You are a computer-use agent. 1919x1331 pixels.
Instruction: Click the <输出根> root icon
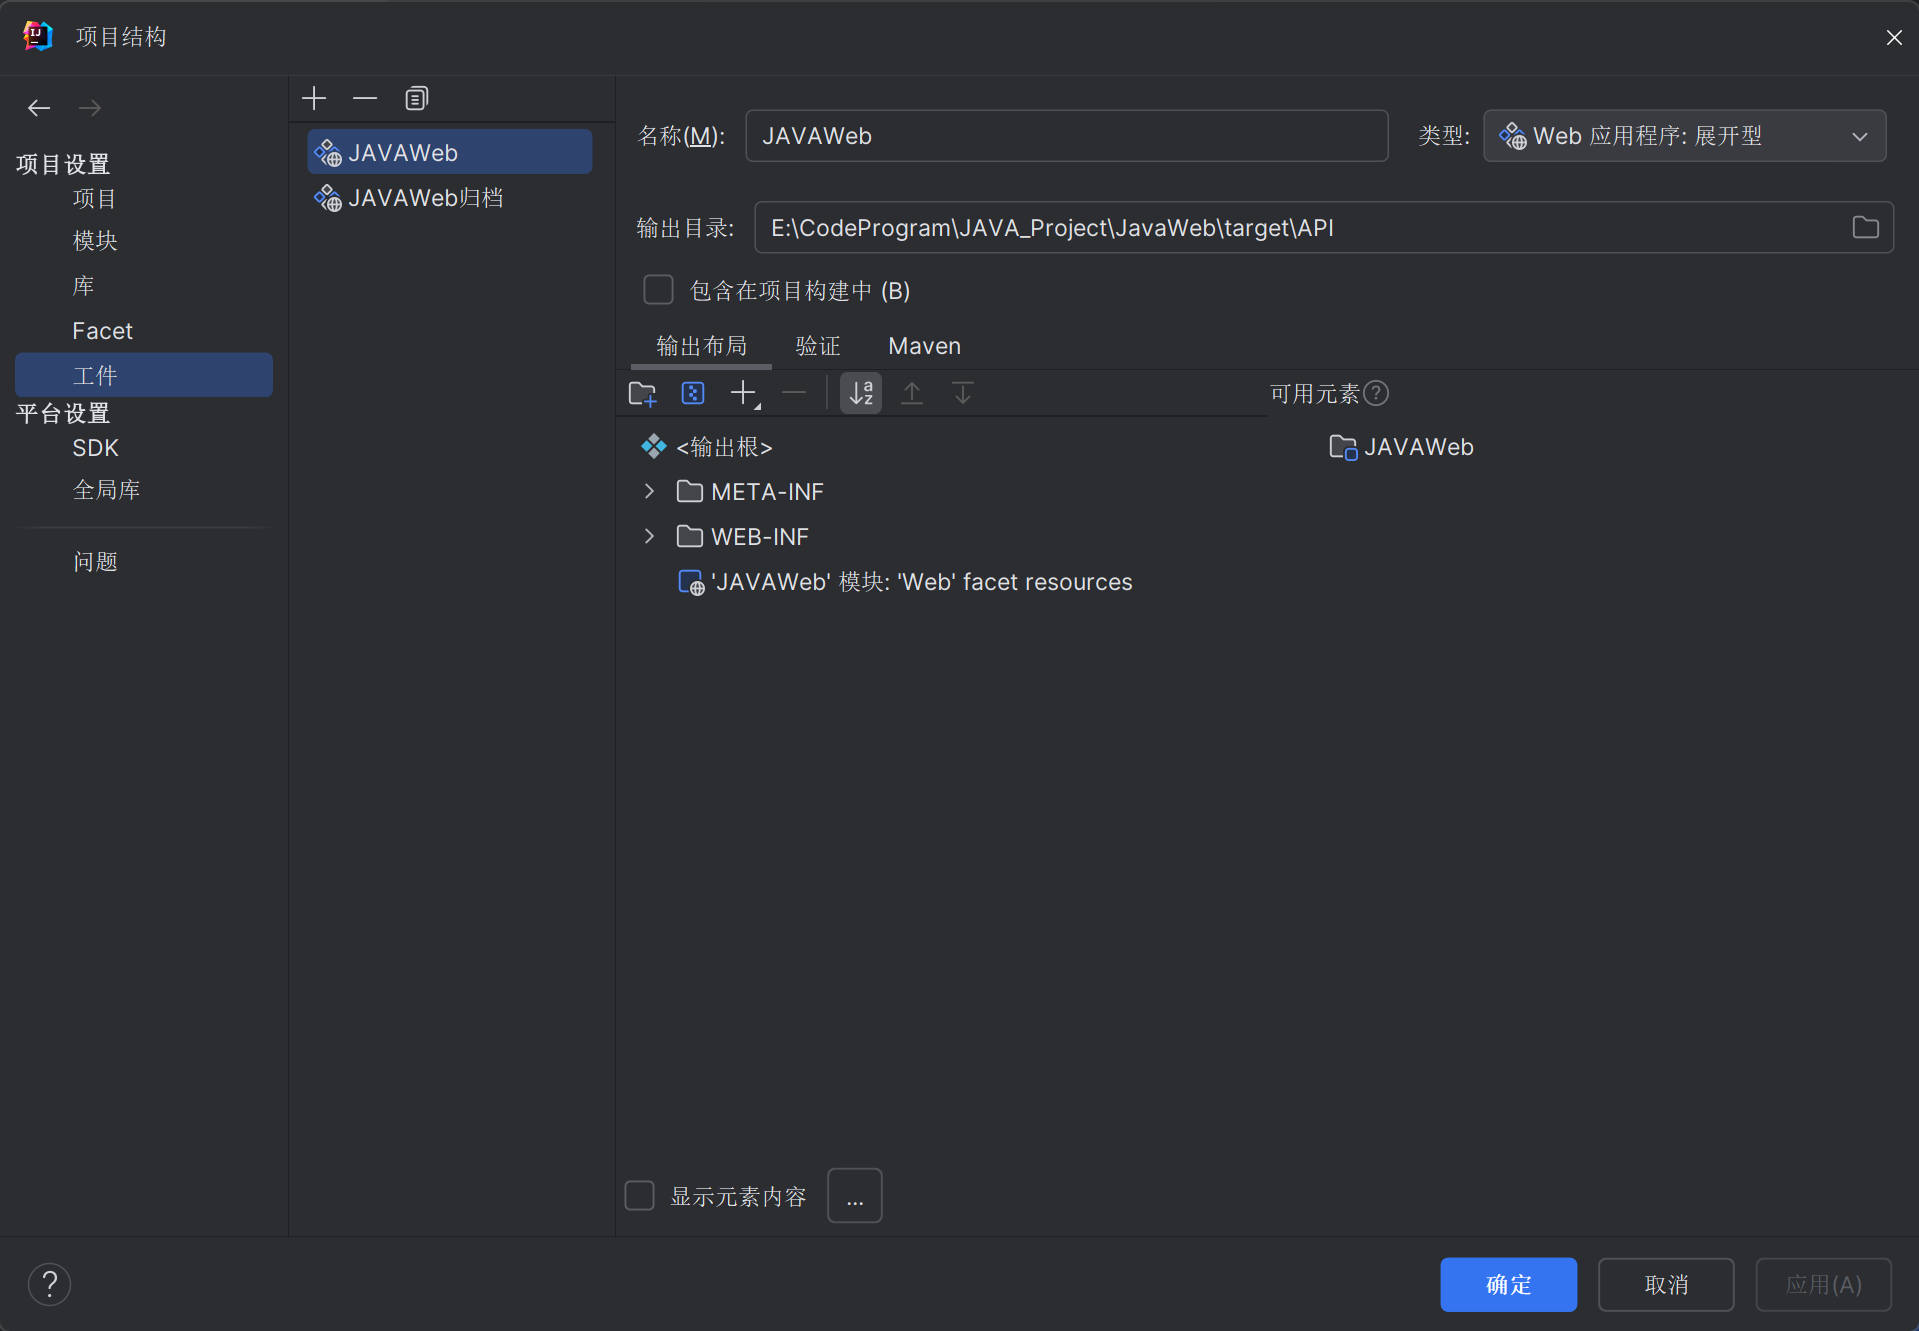[x=654, y=447]
